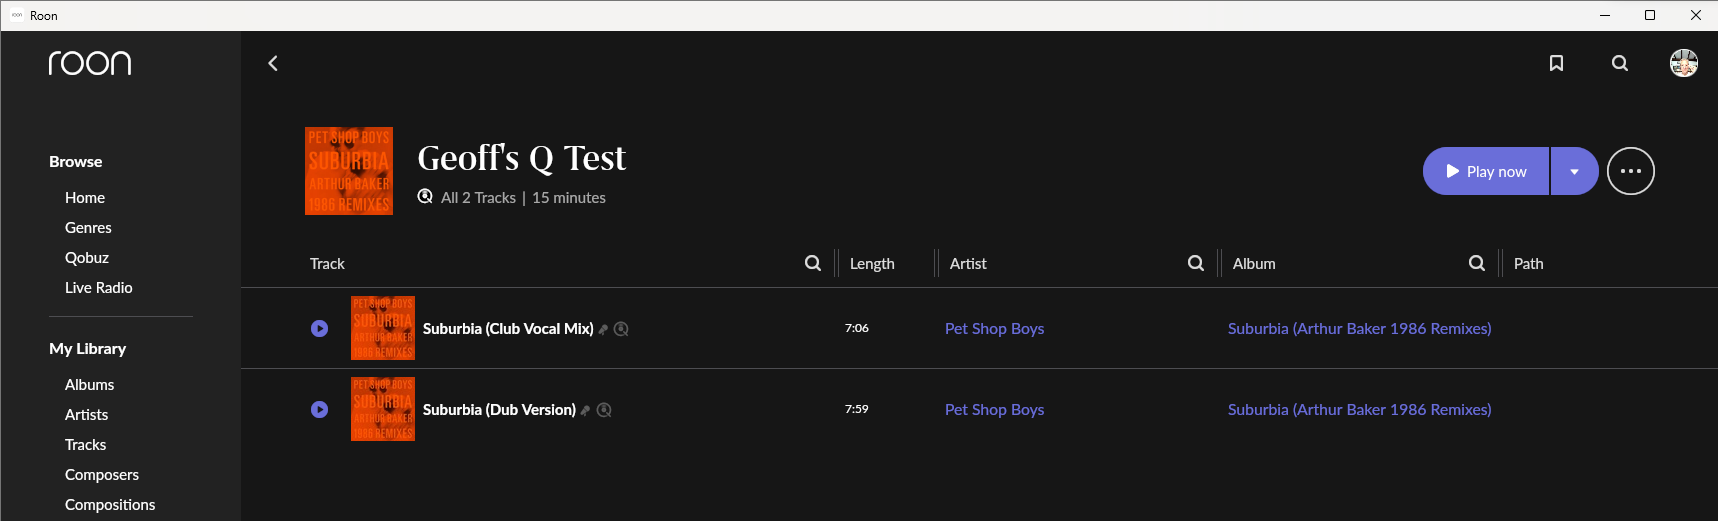Screen dimensions: 1718x521
Task: Filter the Artist column with magnifier
Action: [x=1196, y=263]
